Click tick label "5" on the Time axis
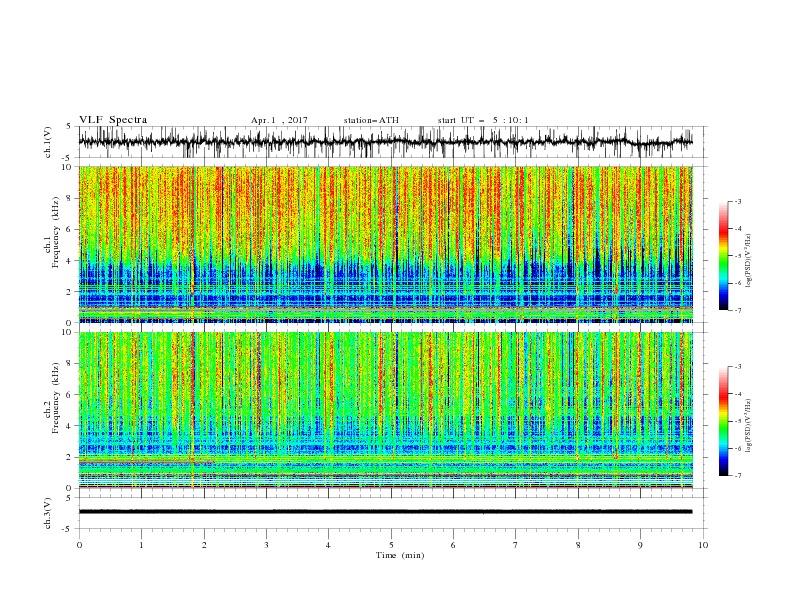 (x=391, y=545)
